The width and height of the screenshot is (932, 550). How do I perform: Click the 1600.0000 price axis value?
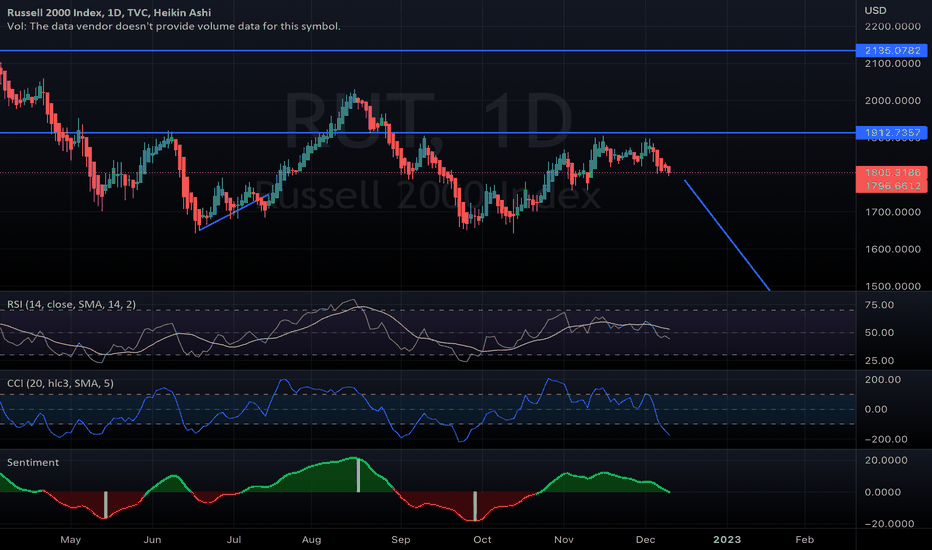pos(893,249)
